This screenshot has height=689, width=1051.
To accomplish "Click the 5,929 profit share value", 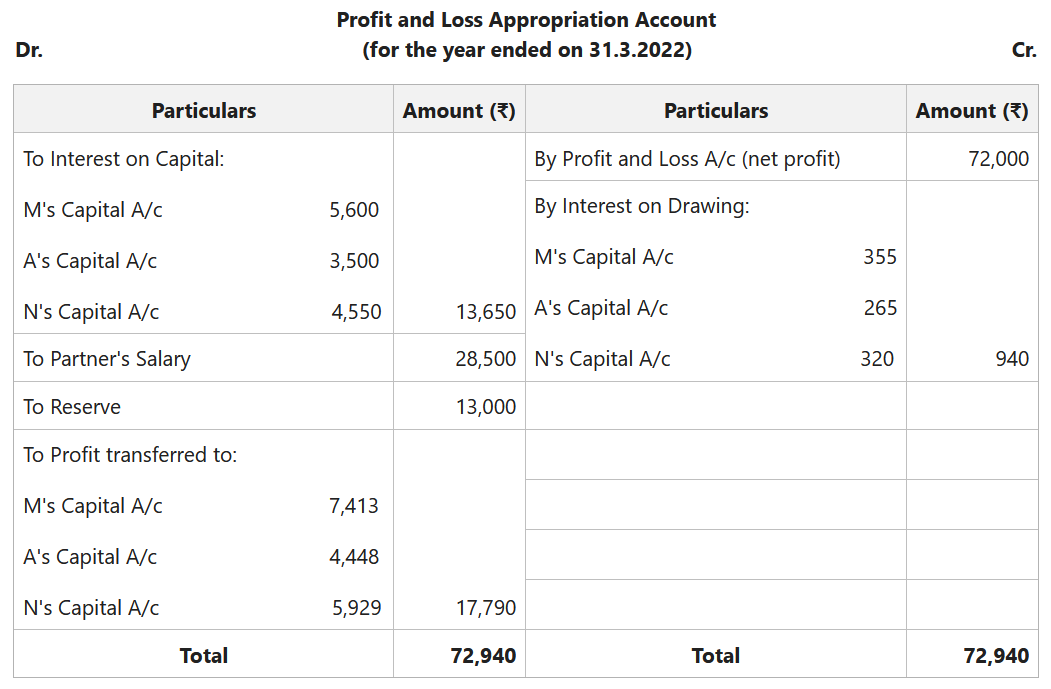I will coord(356,608).
